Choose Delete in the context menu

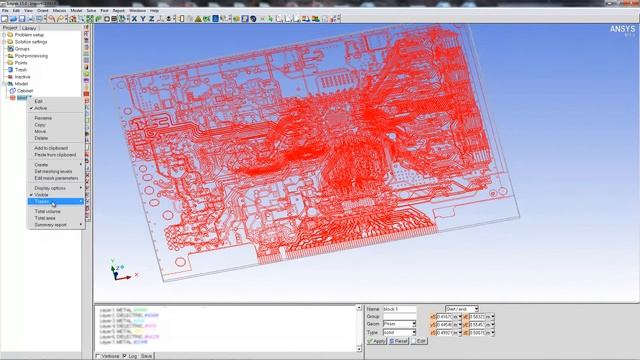41,138
